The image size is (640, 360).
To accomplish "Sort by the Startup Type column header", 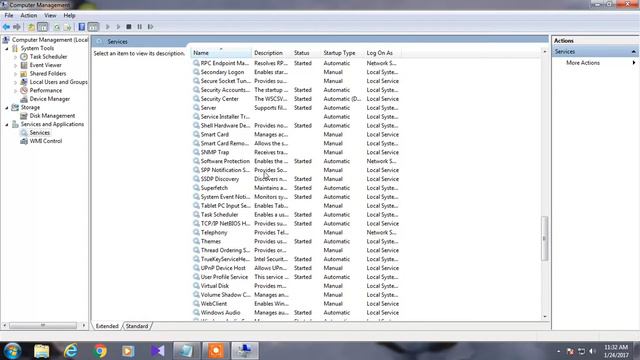I will point(342,53).
